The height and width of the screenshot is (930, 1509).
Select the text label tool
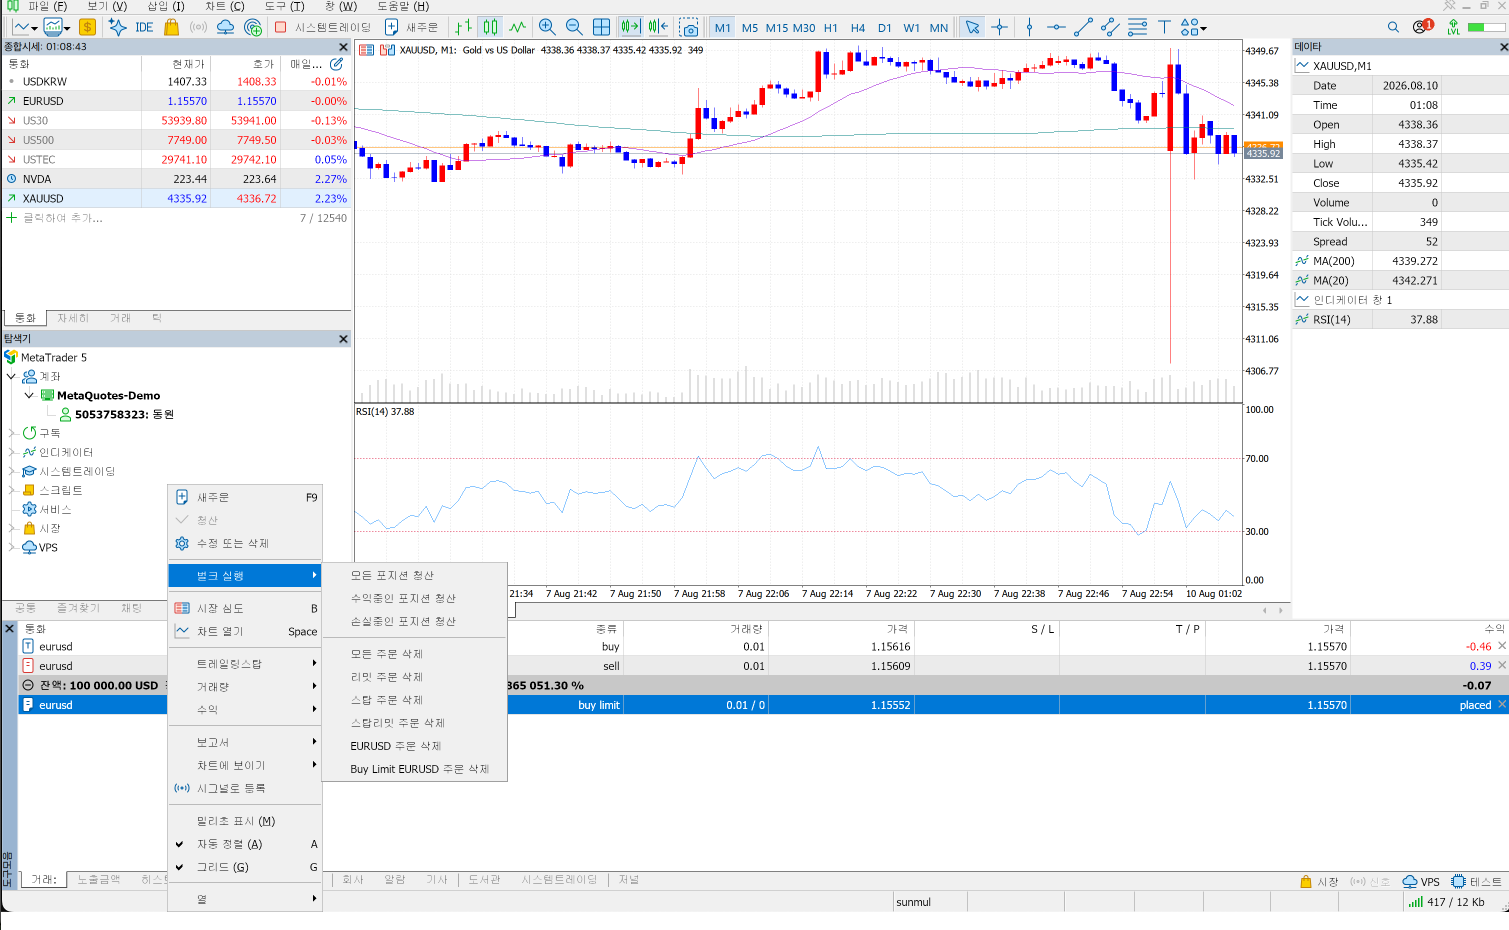[1164, 27]
